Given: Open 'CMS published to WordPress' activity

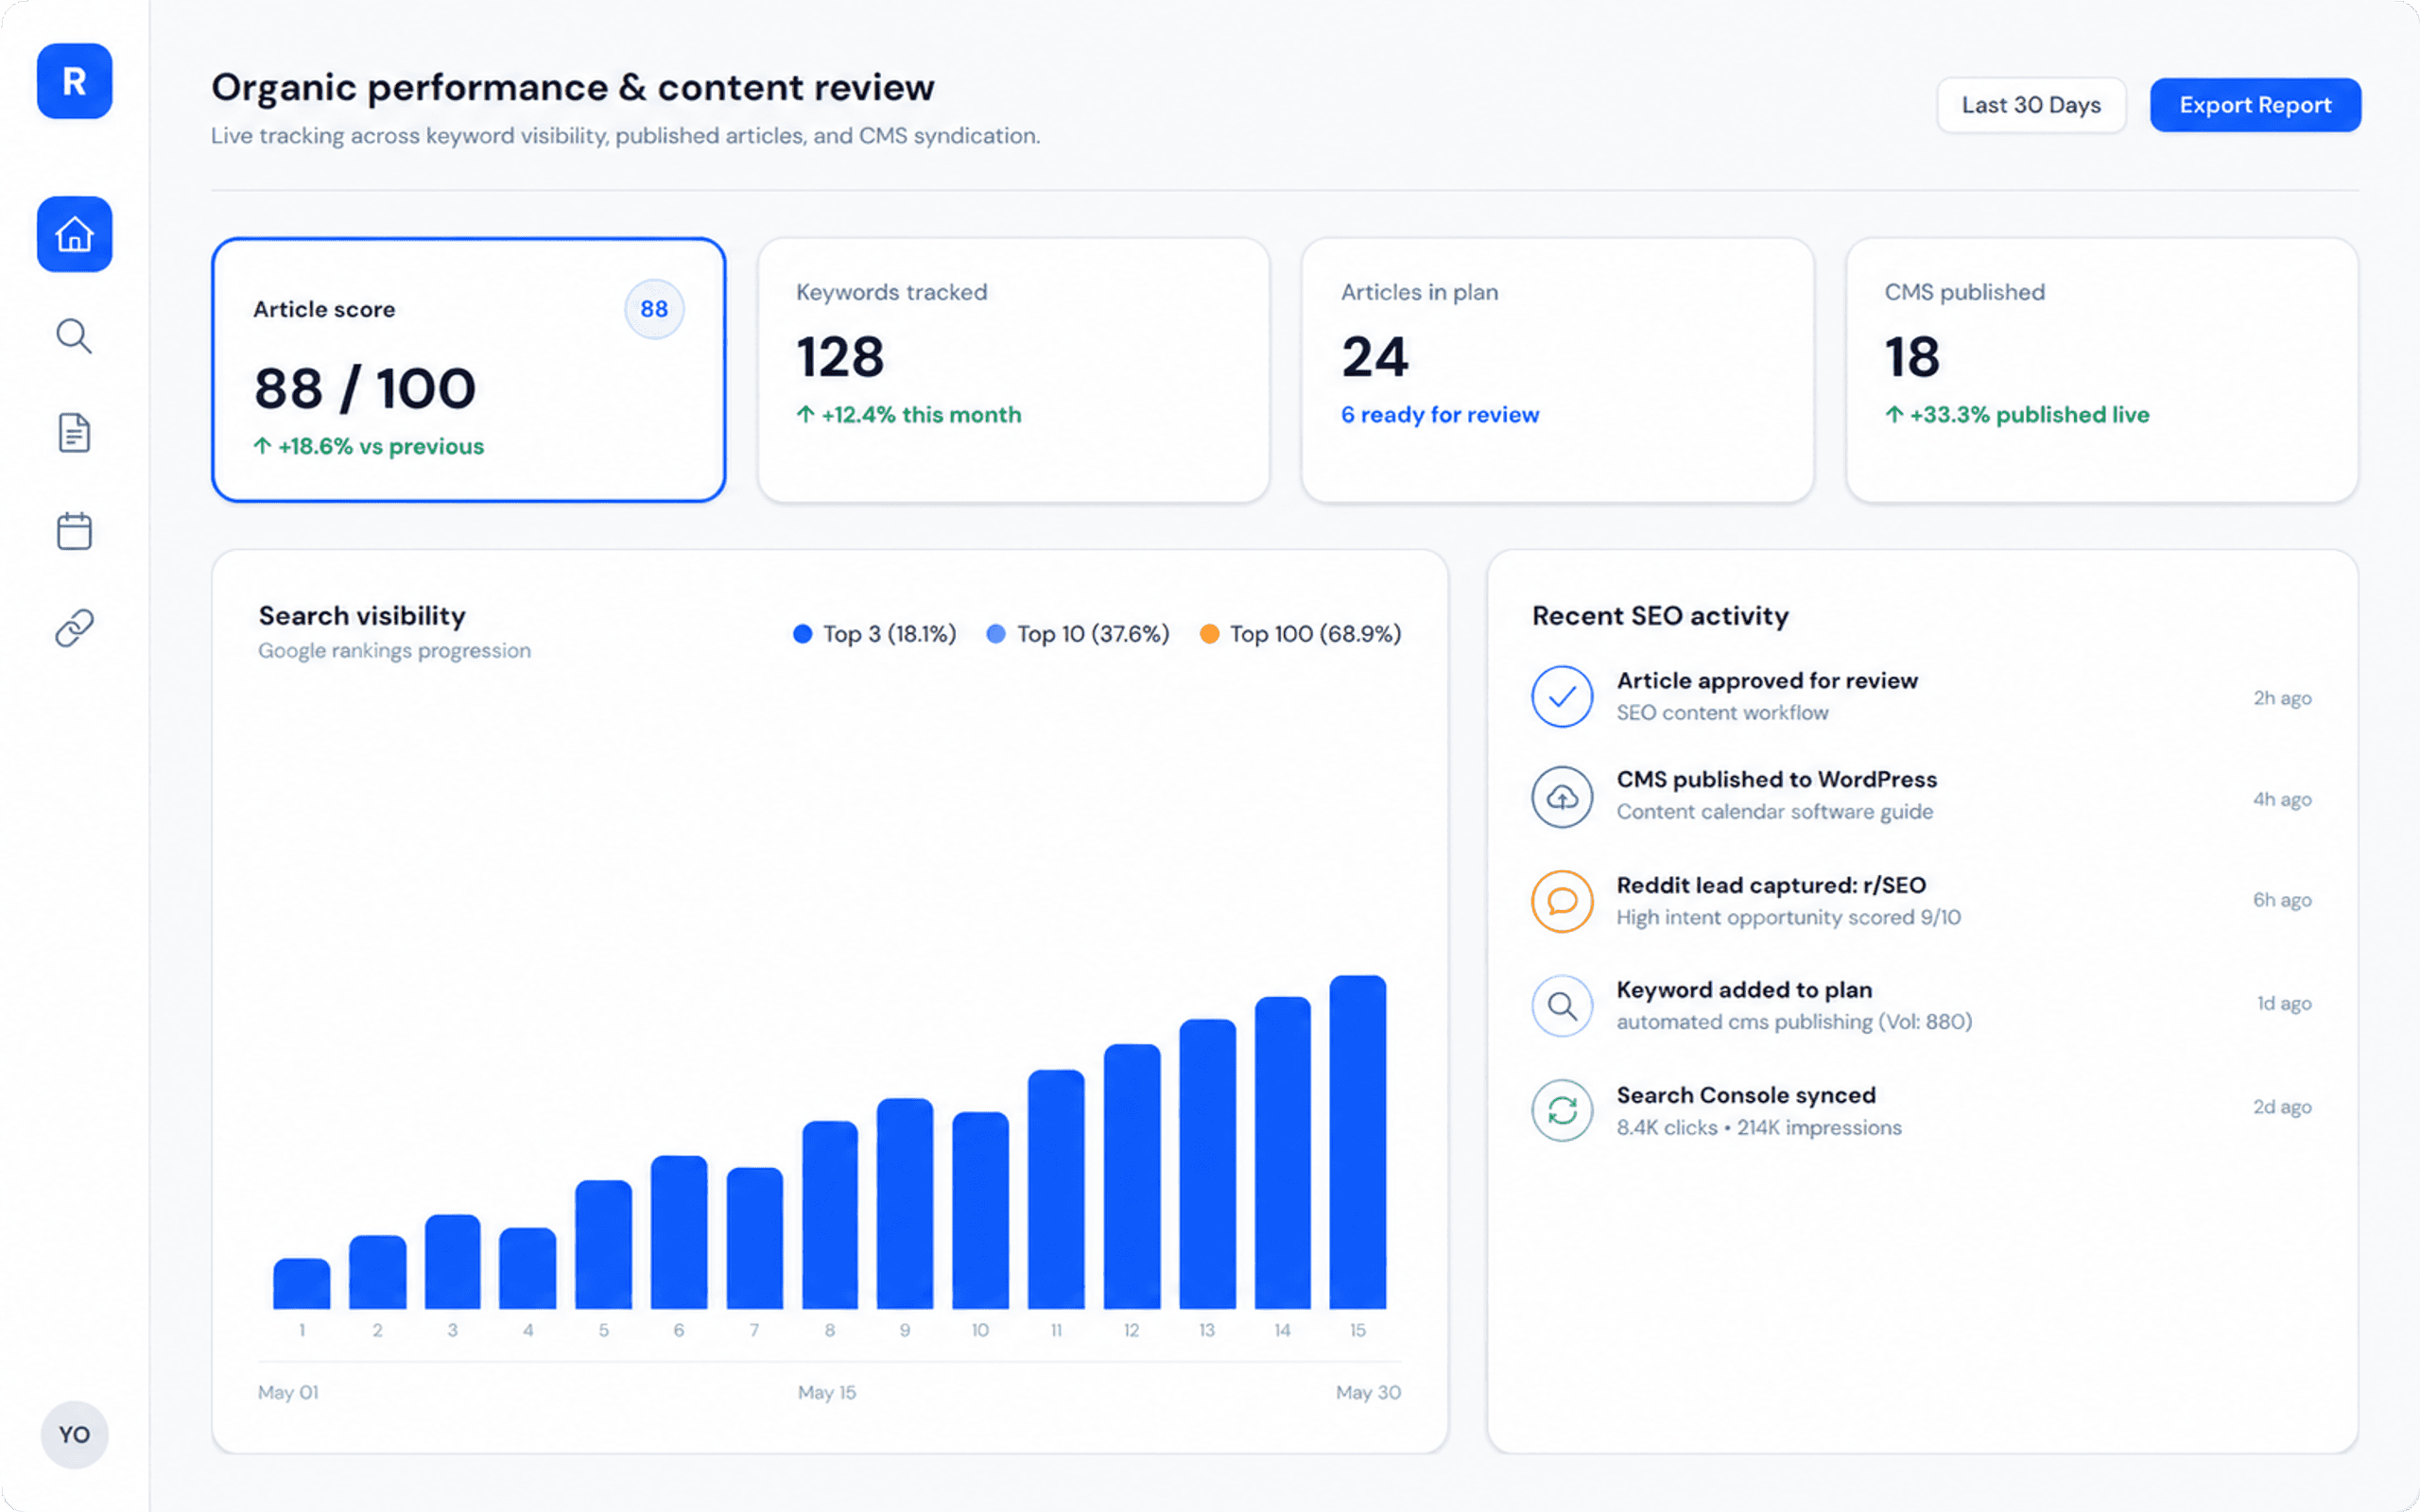Looking at the screenshot, I should [1921, 797].
